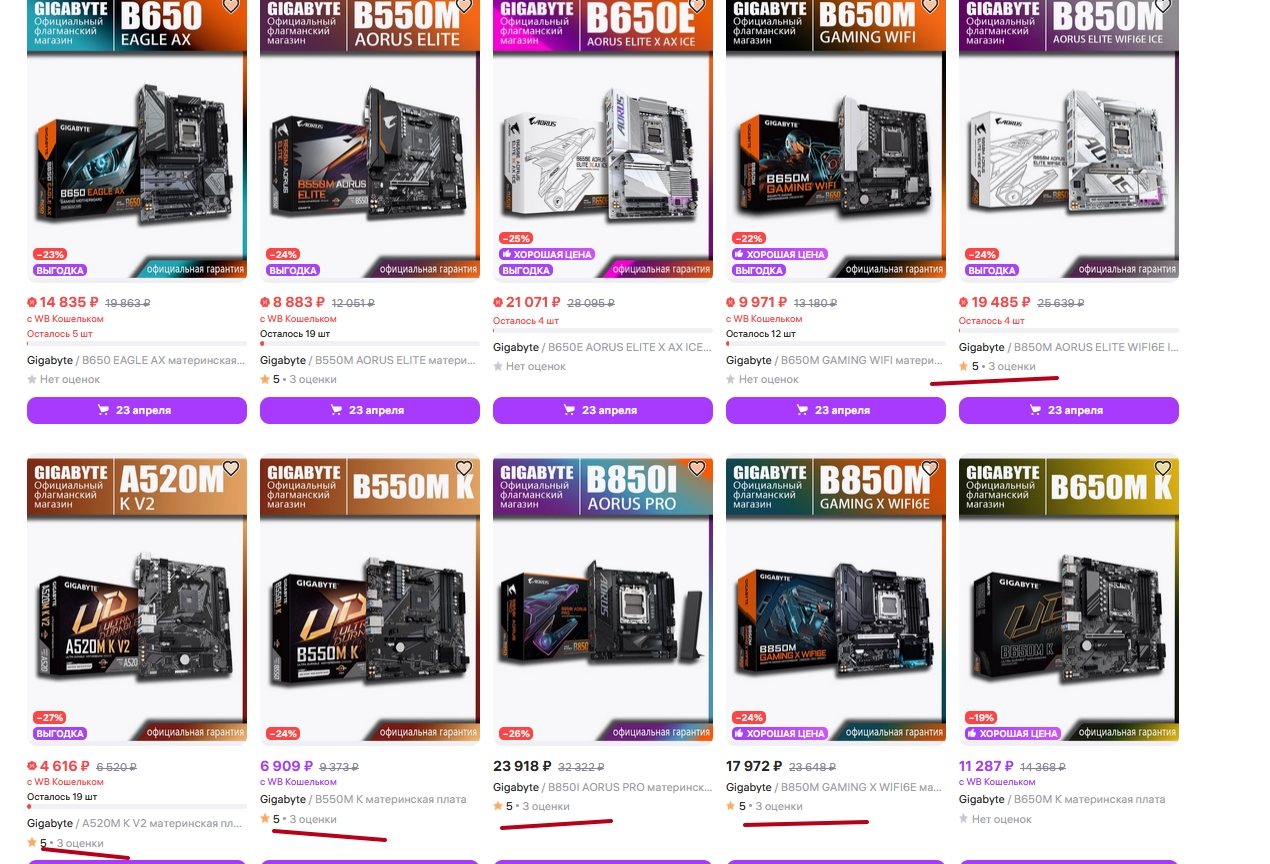Add B550M AORUS ELITE to cart
Image resolution: width=1270 pixels, height=864 pixels.
click(x=370, y=410)
